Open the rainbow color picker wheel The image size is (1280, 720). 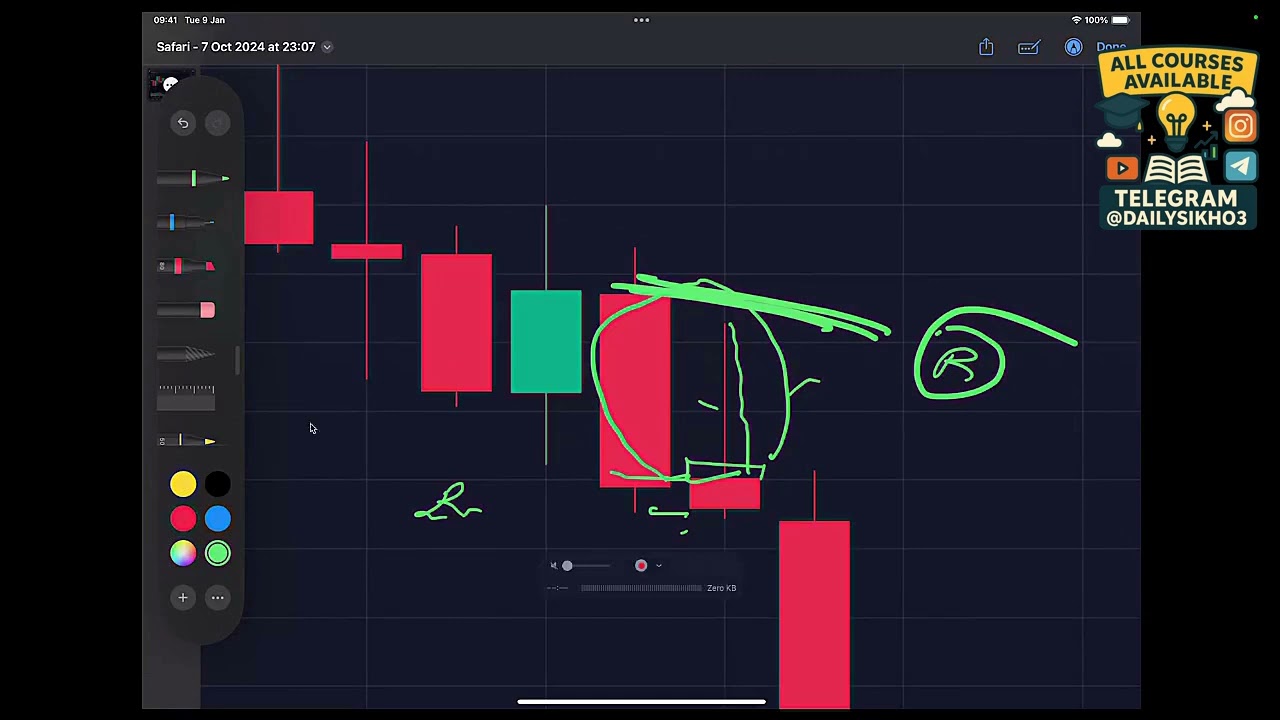(x=183, y=553)
